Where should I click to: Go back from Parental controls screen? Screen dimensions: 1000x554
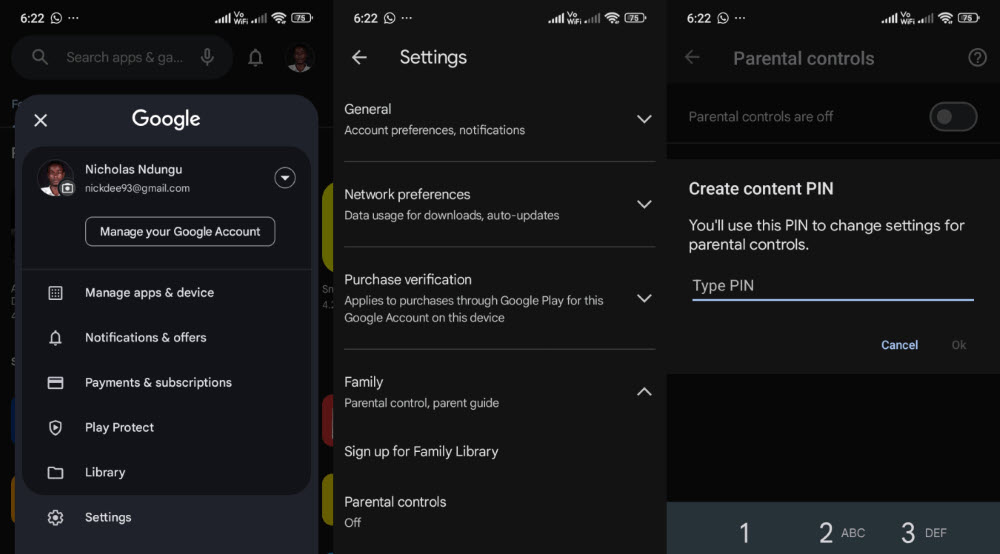point(692,57)
